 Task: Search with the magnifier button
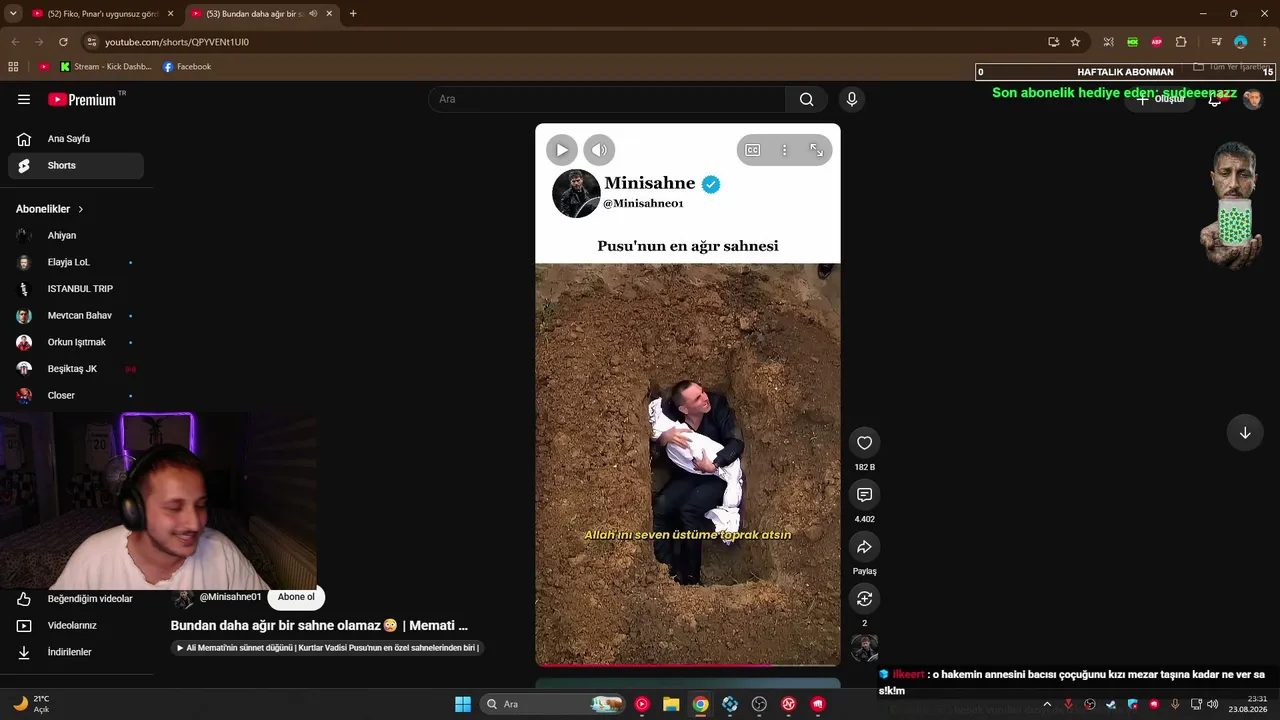pyautogui.click(x=806, y=99)
